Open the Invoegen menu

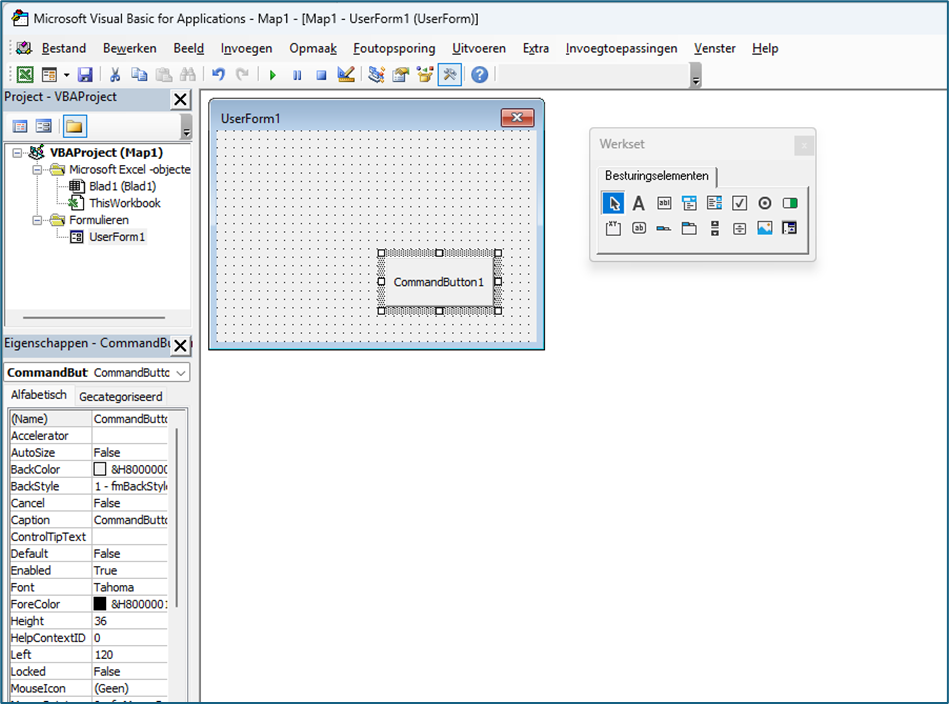(x=246, y=48)
